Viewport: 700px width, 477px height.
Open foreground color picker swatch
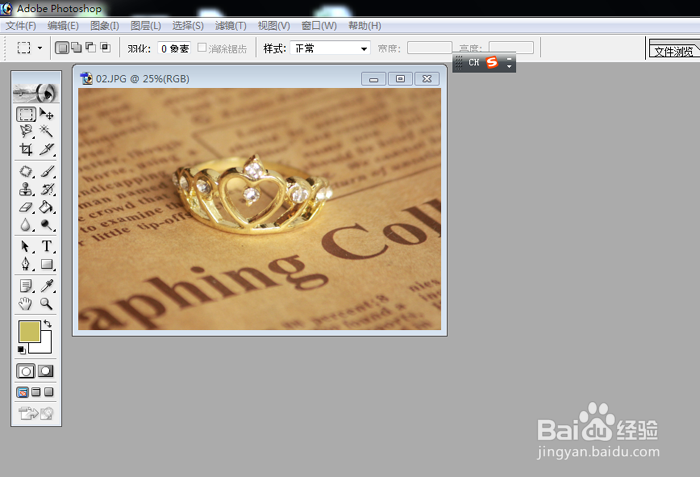[29, 331]
